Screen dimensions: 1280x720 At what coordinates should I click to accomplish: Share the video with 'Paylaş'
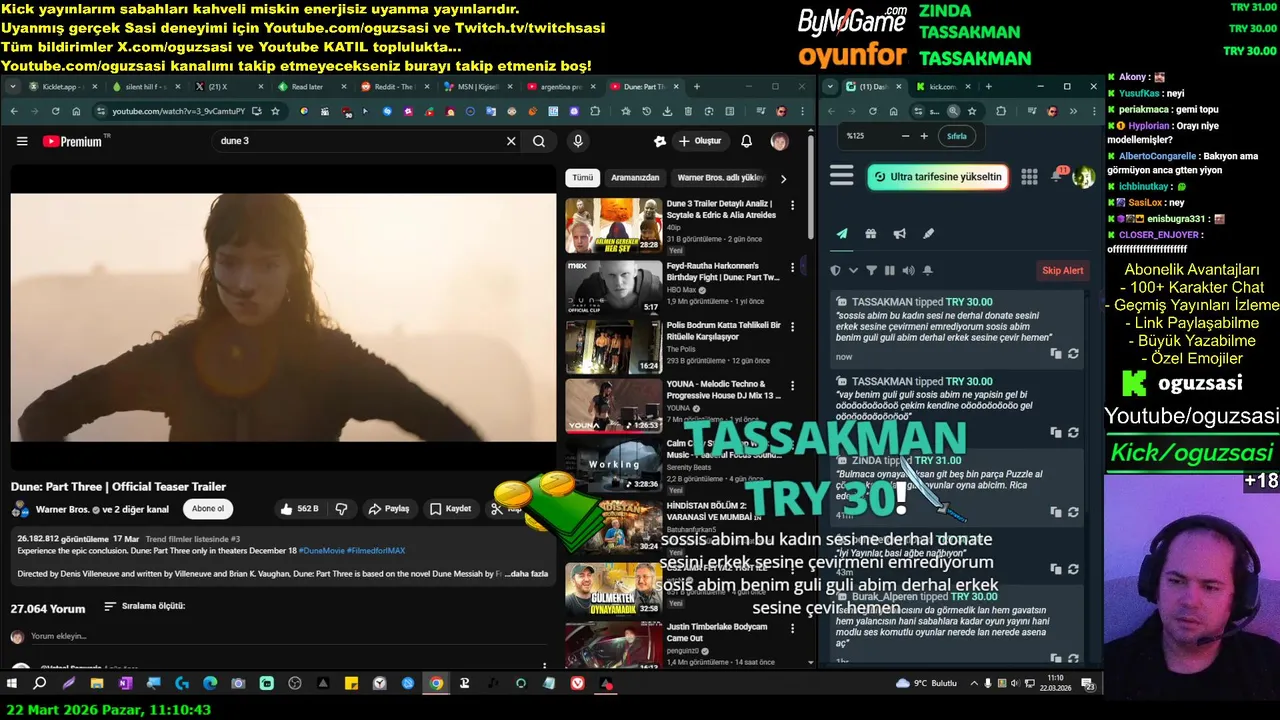[x=389, y=509]
